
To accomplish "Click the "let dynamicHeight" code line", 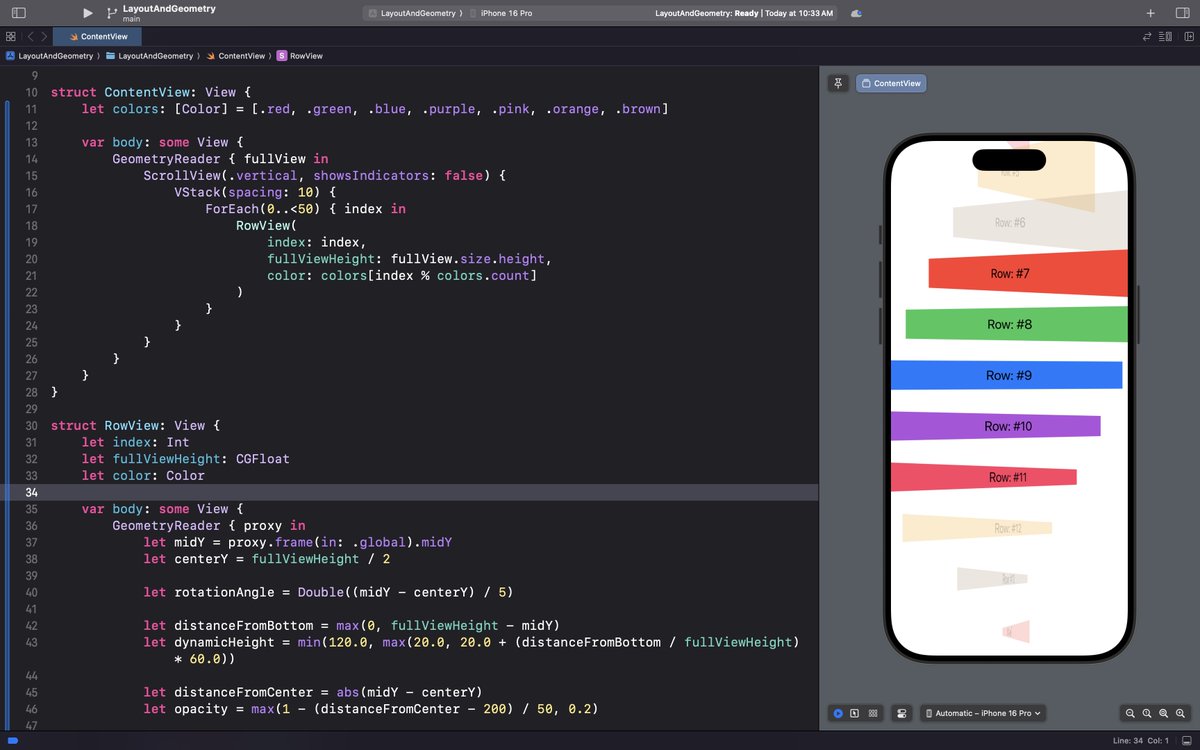I will [x=470, y=650].
